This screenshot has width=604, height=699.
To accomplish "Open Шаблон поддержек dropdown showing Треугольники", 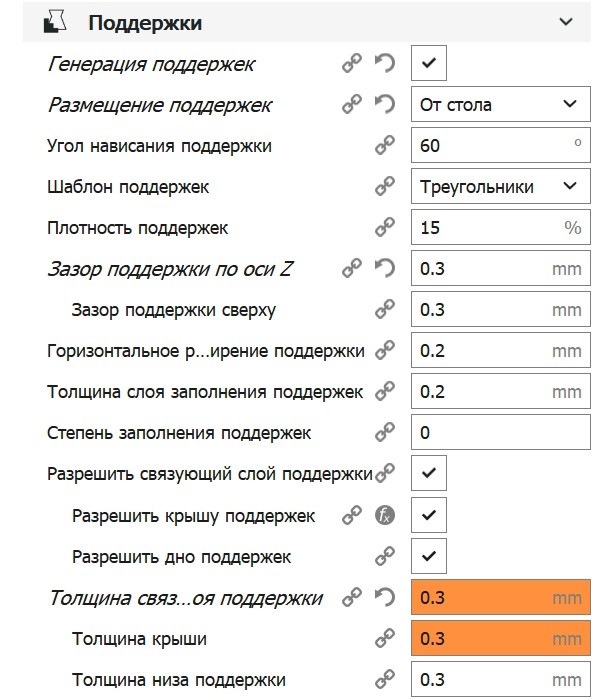I will coord(499,187).
